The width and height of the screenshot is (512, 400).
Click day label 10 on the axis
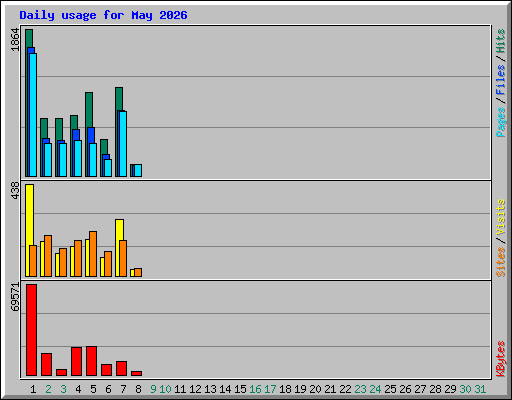coord(165,389)
